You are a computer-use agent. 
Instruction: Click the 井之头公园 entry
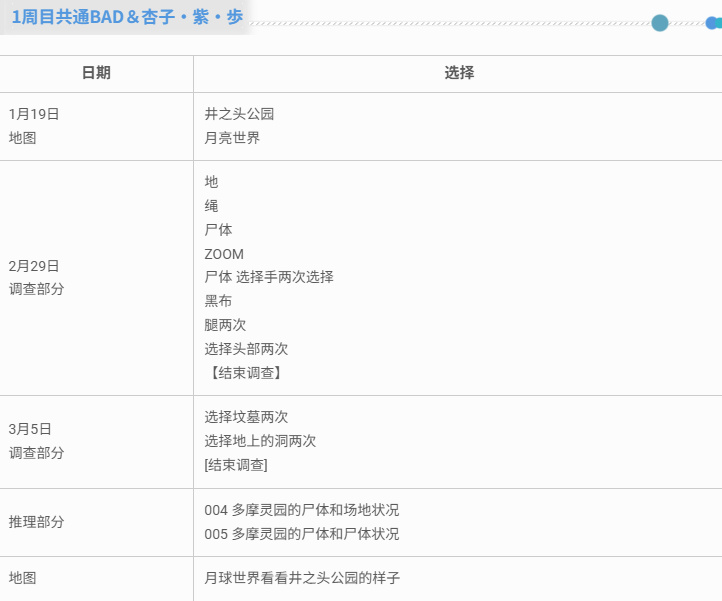[239, 114]
